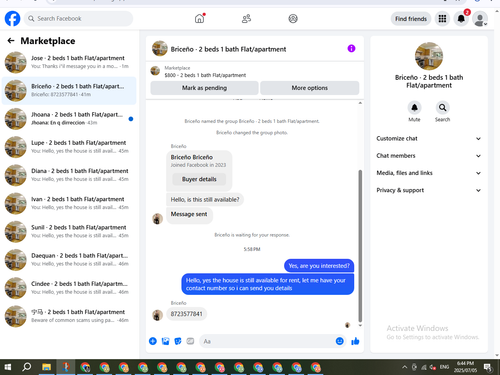Focus the Search Facebook field
Viewport: 500px width, 375px height.
tap(78, 19)
